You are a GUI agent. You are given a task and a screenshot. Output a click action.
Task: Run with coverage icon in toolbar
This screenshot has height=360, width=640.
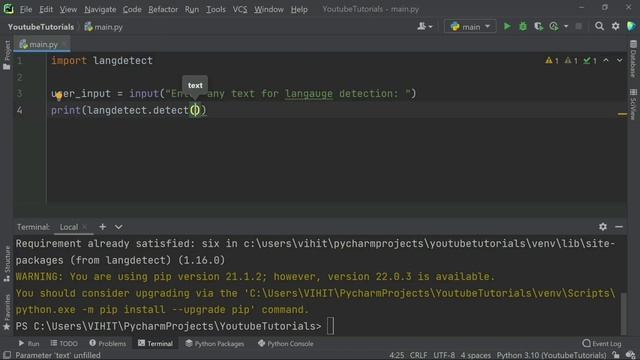click(x=538, y=27)
